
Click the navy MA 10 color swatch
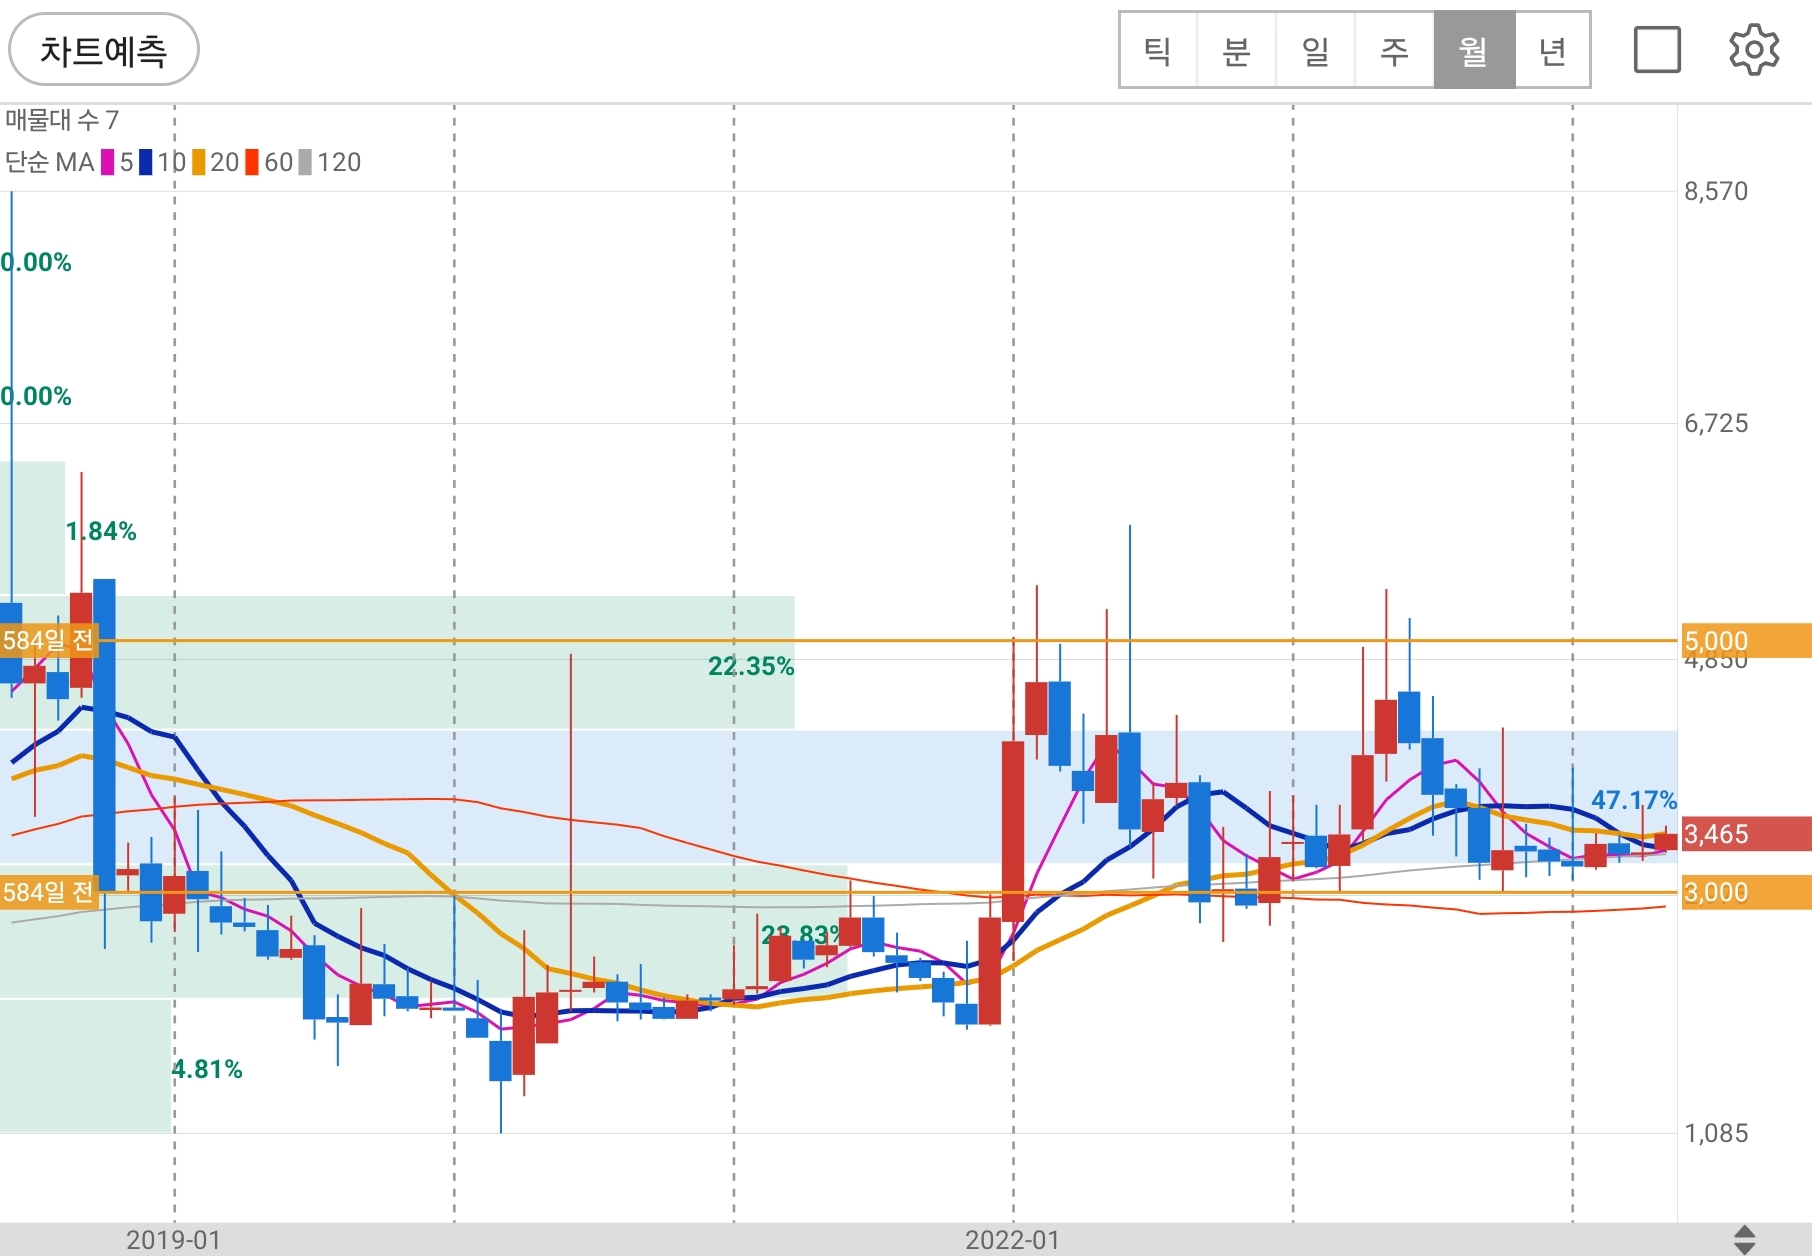coord(146,162)
